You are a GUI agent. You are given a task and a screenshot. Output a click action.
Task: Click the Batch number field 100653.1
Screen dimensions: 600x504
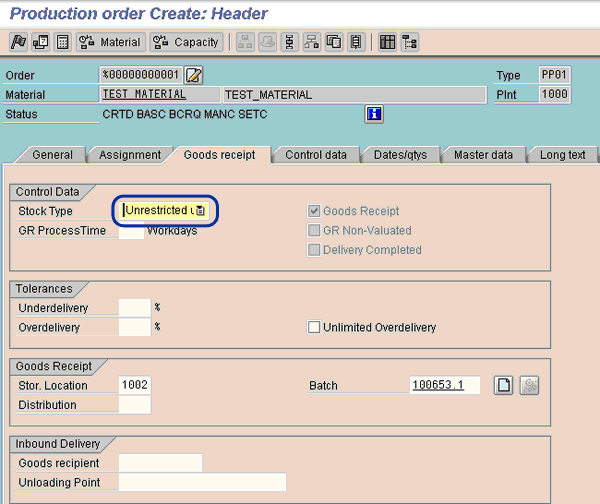[x=444, y=385]
